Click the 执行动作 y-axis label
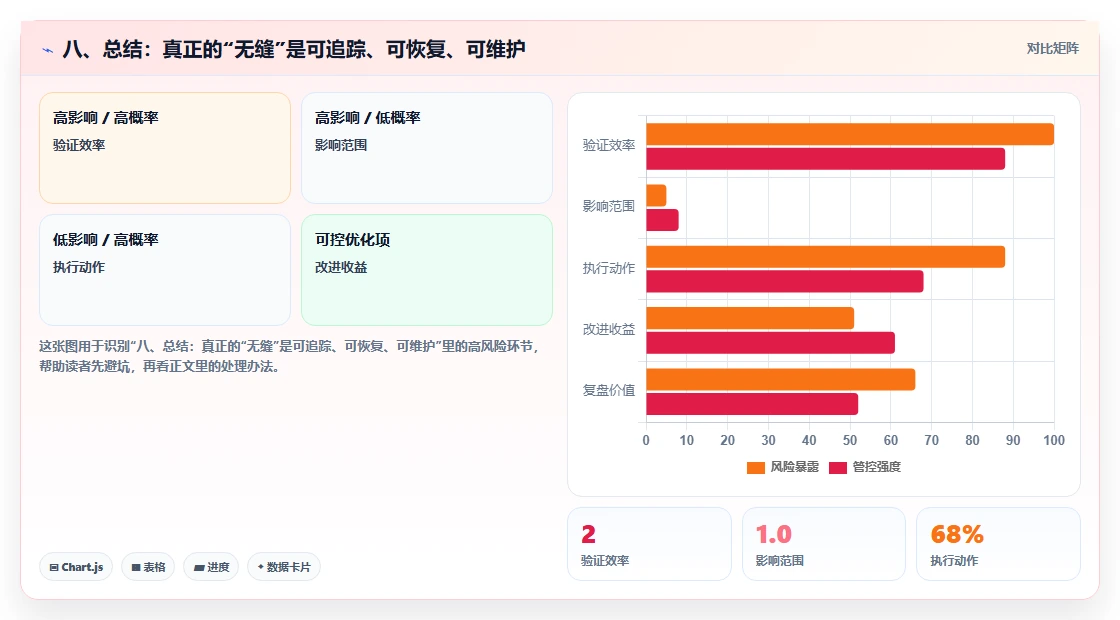The image size is (1120, 620). (x=609, y=269)
